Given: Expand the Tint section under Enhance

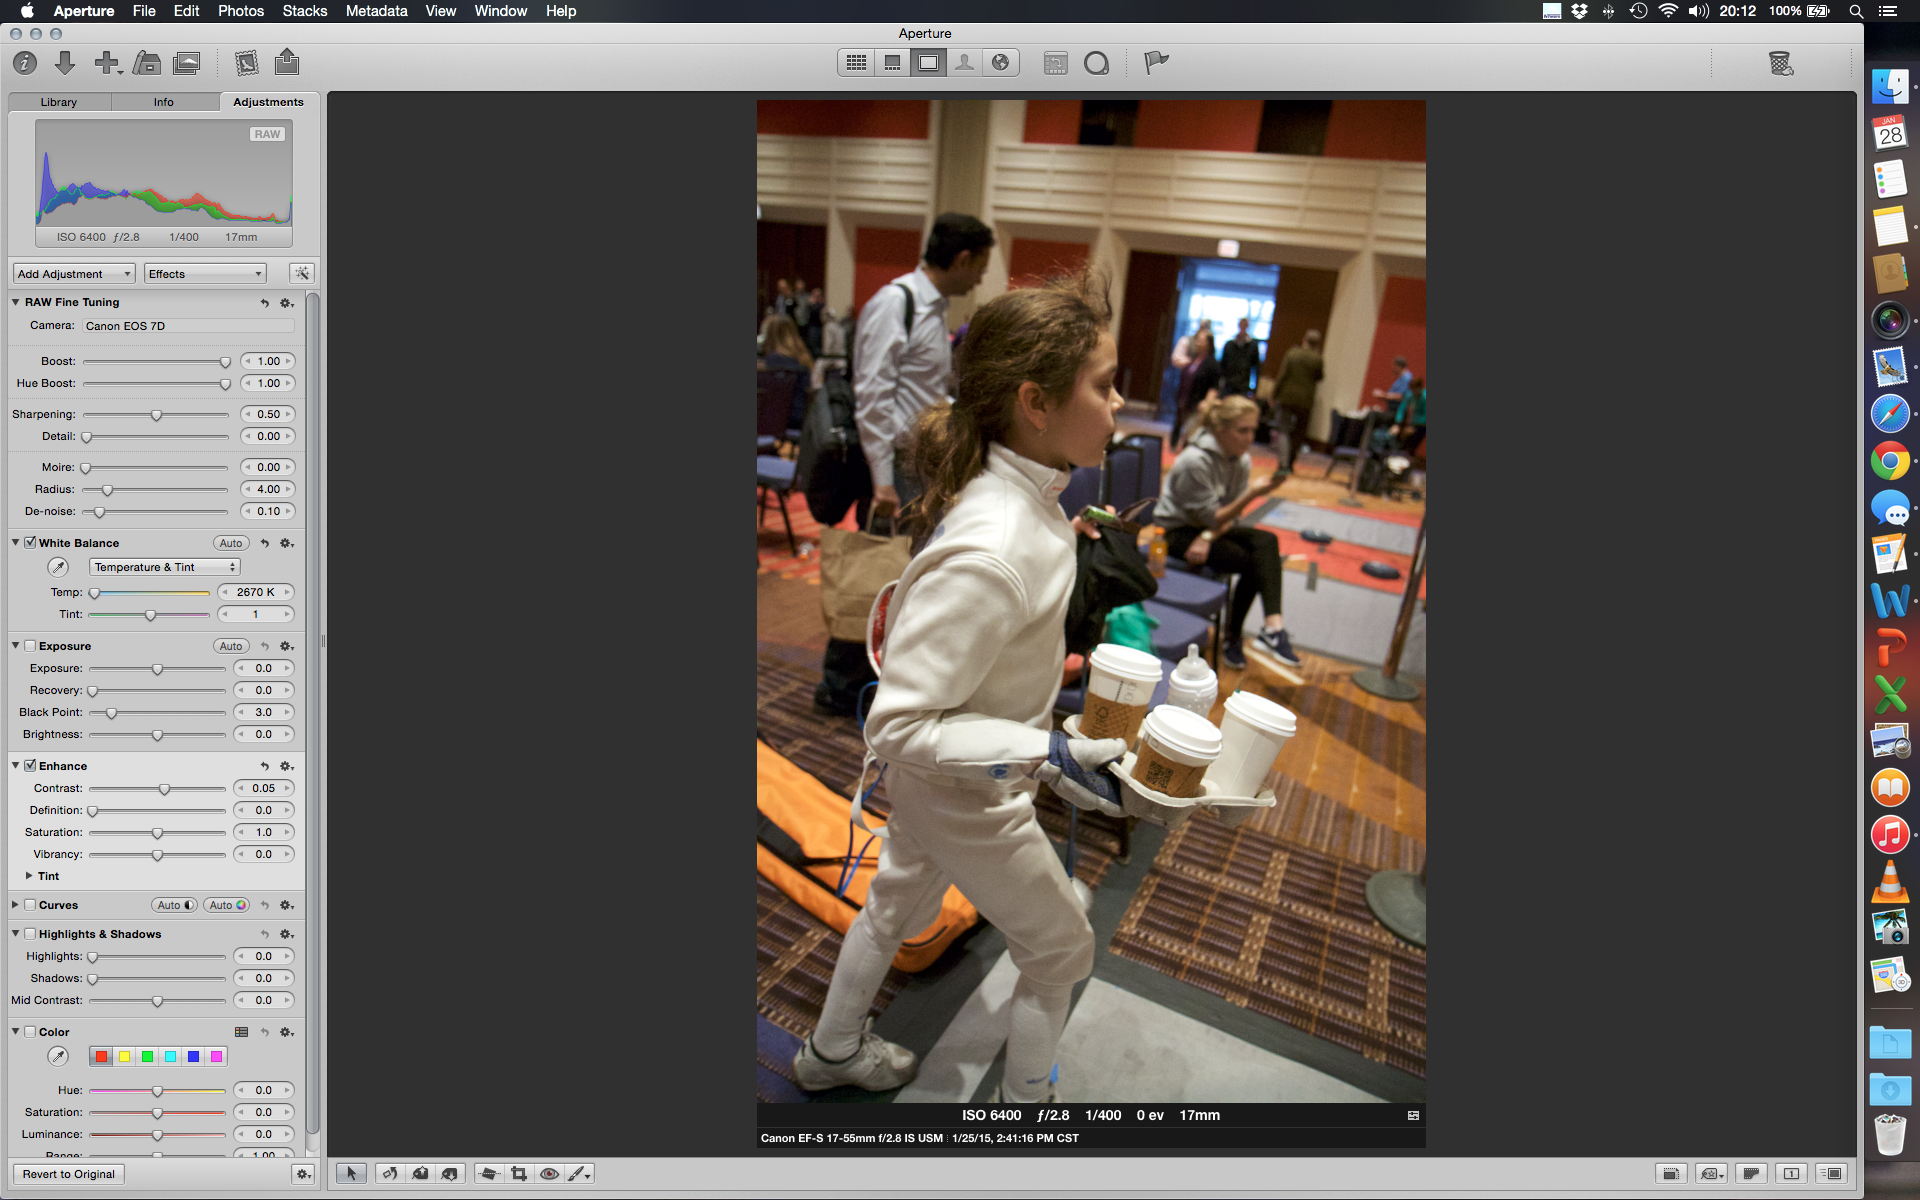Looking at the screenshot, I should 29,876.
